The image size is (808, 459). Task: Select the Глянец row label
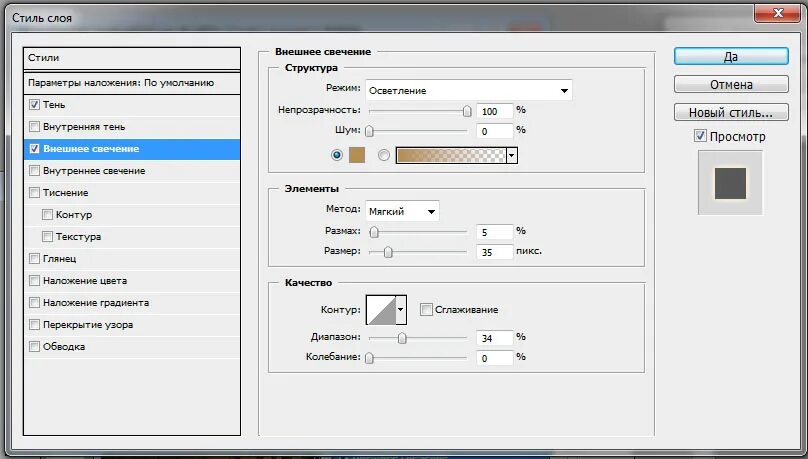[59, 259]
